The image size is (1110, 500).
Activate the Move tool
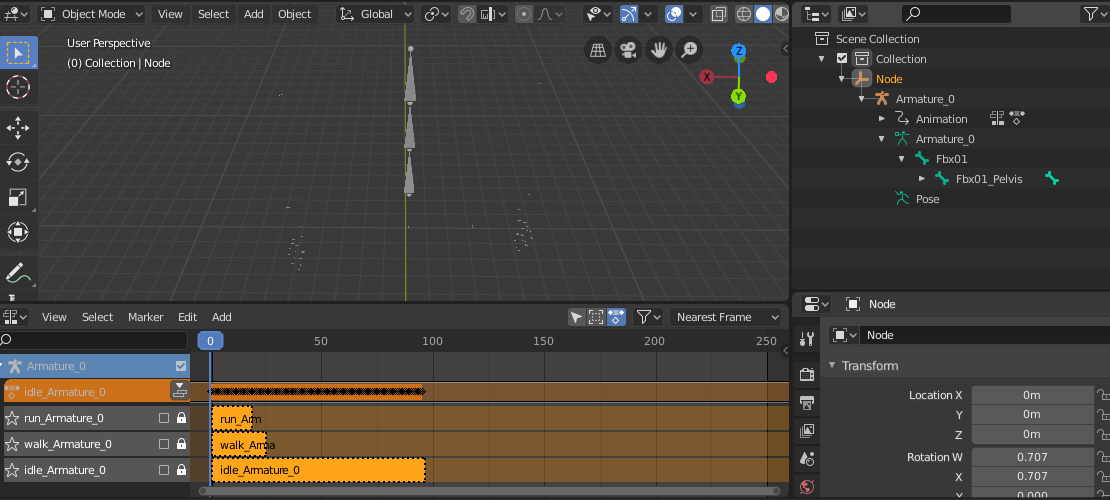click(x=18, y=126)
